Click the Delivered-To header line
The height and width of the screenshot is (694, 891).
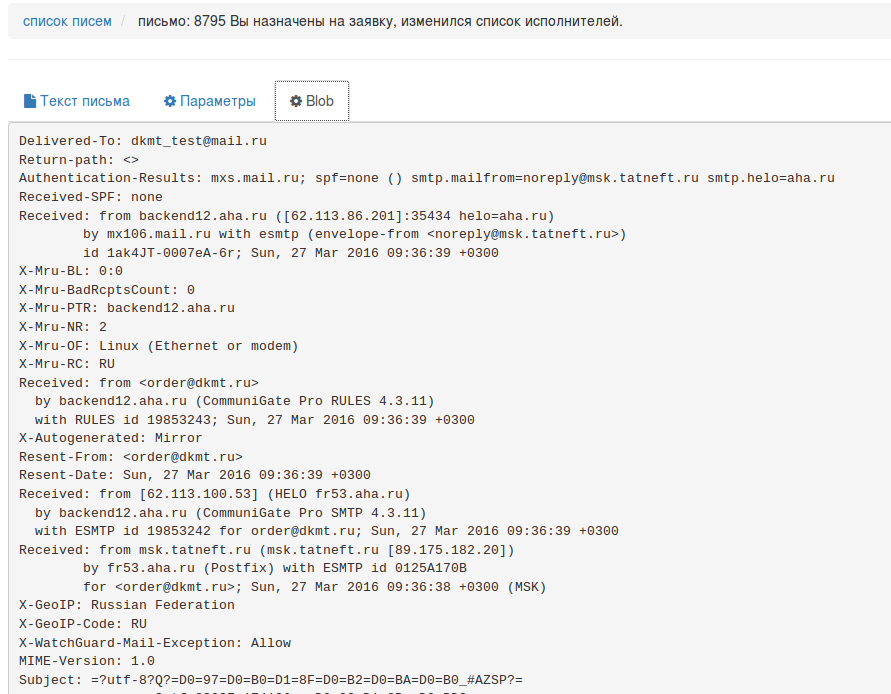point(143,141)
